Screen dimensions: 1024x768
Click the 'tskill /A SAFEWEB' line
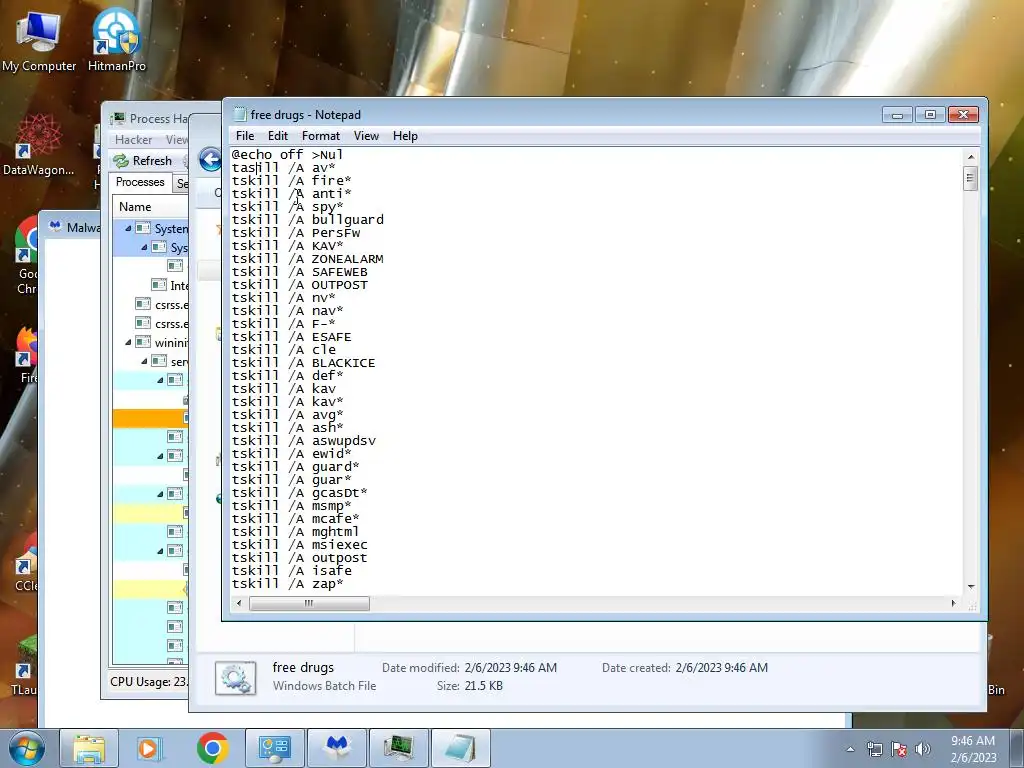pos(300,272)
